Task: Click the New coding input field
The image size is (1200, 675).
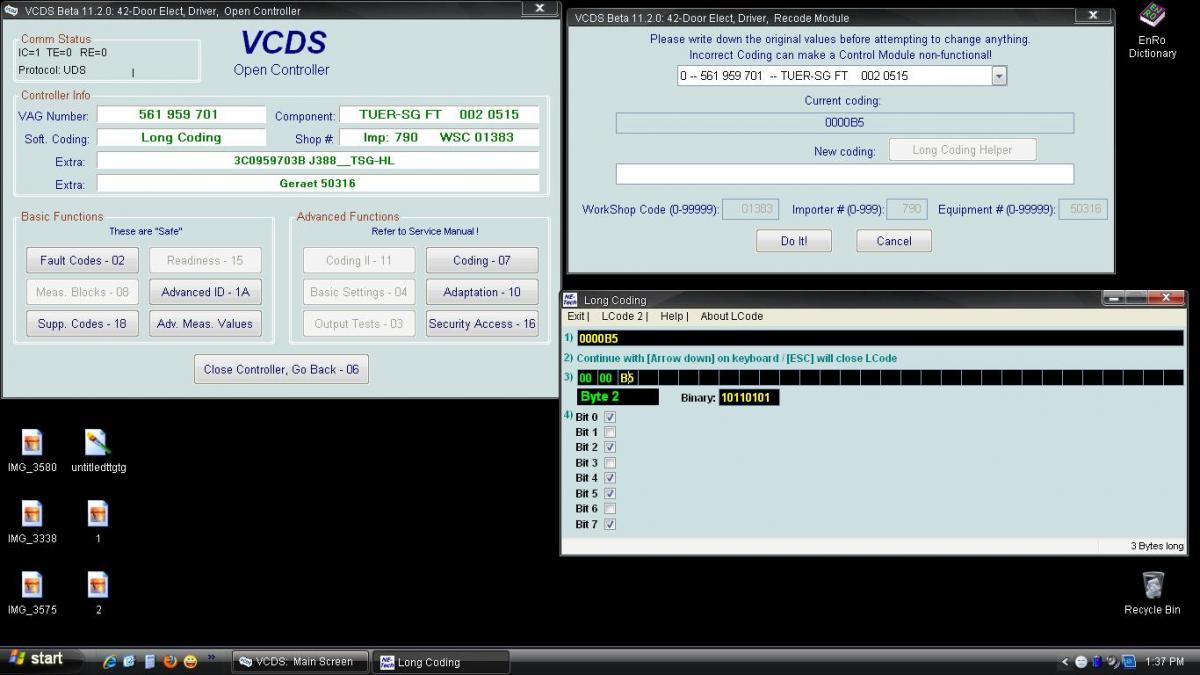Action: point(845,174)
